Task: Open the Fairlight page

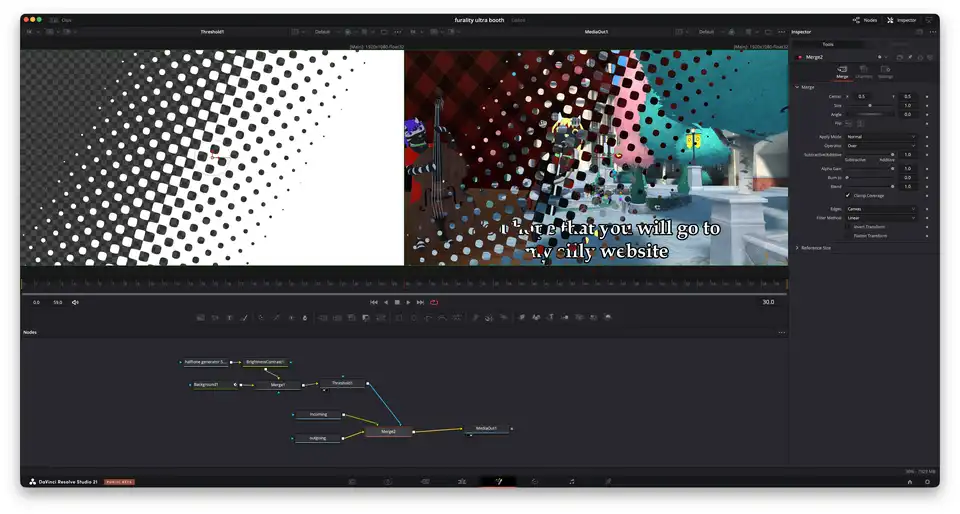Action: click(x=571, y=482)
